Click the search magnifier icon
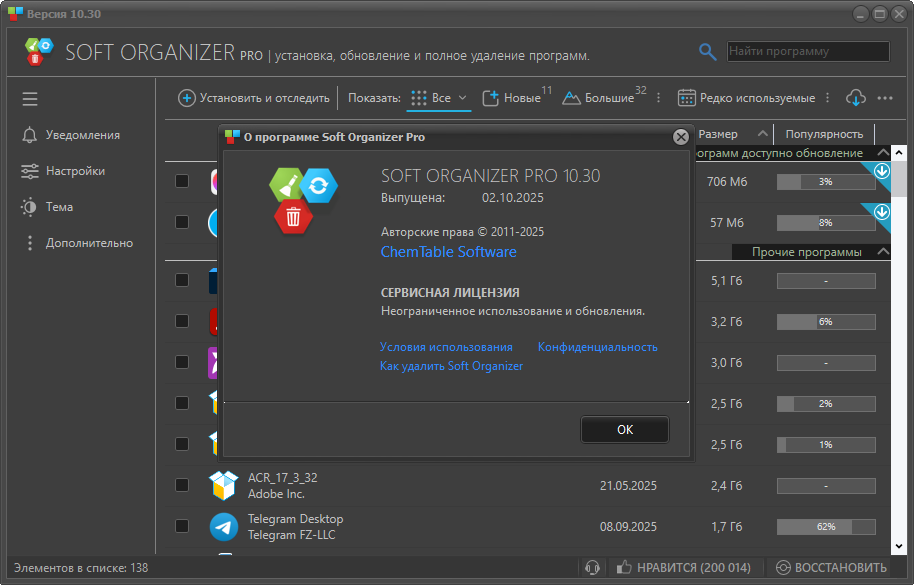 (707, 52)
